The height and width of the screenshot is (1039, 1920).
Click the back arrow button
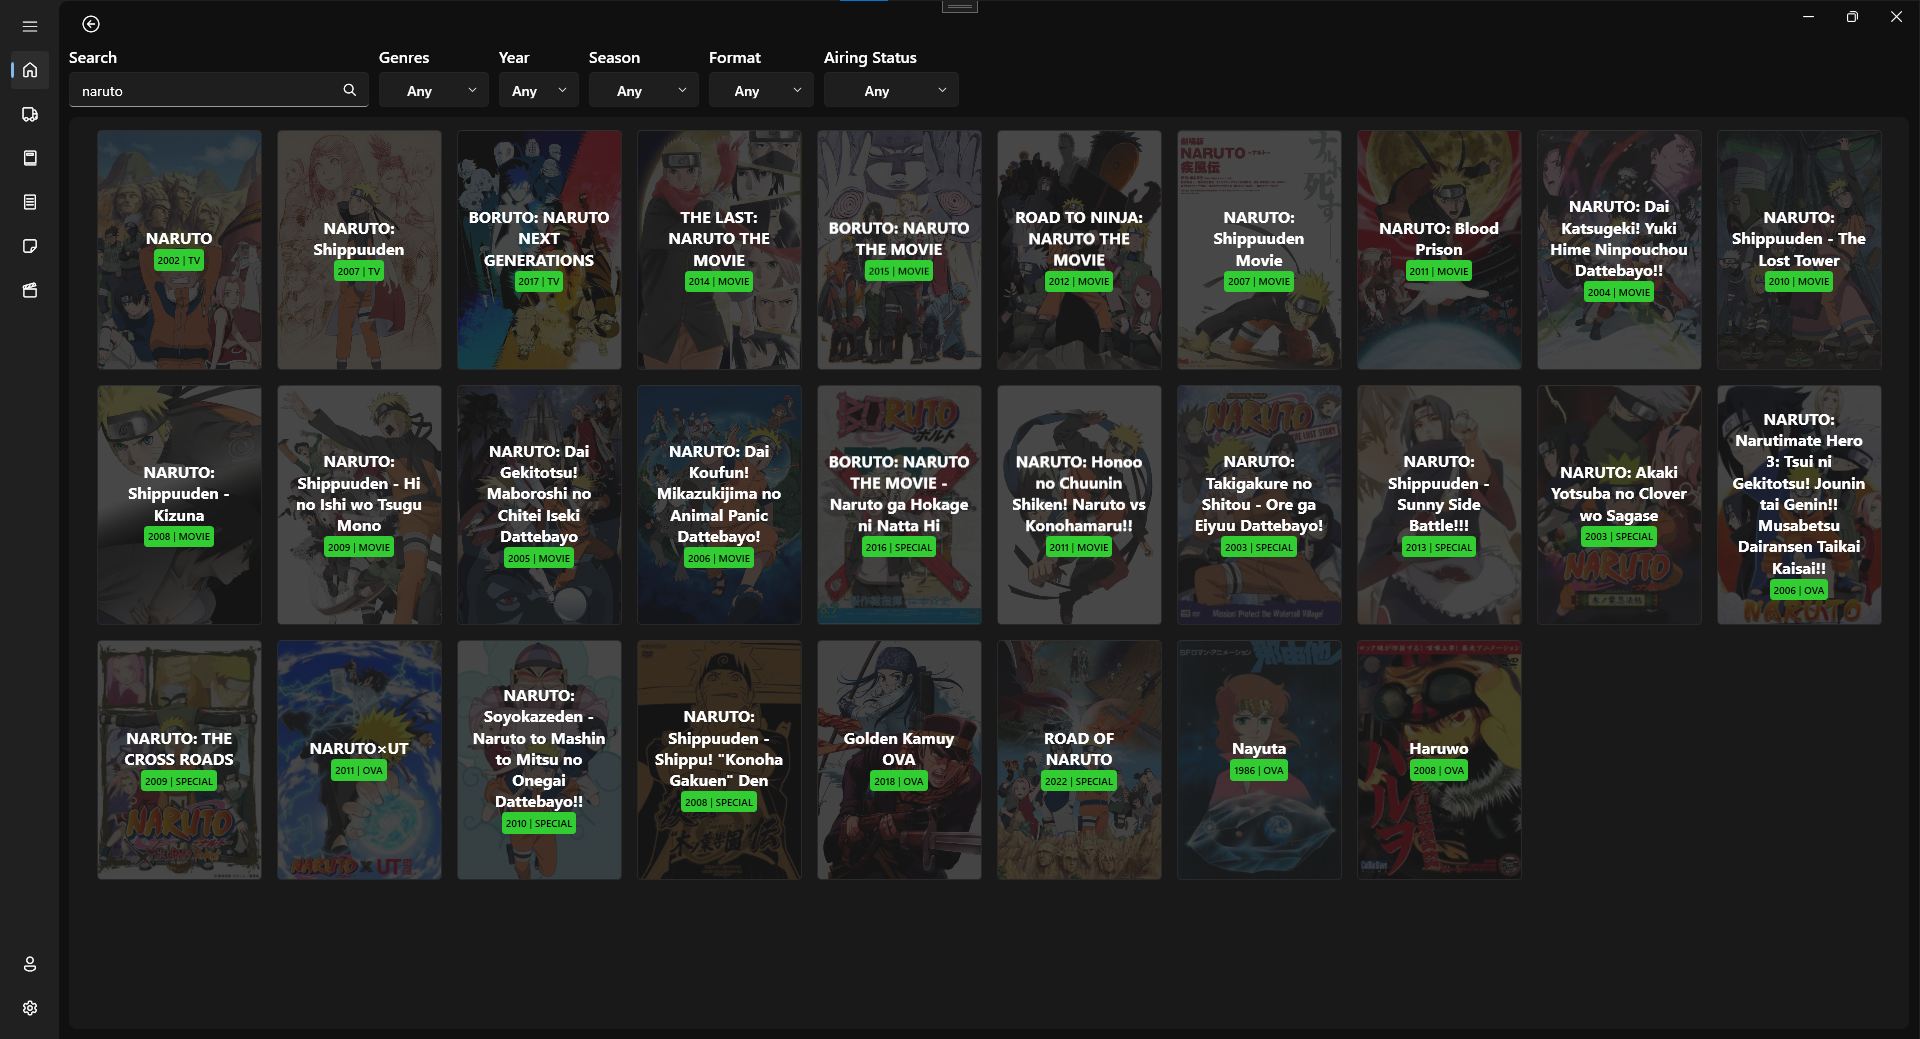pos(91,24)
